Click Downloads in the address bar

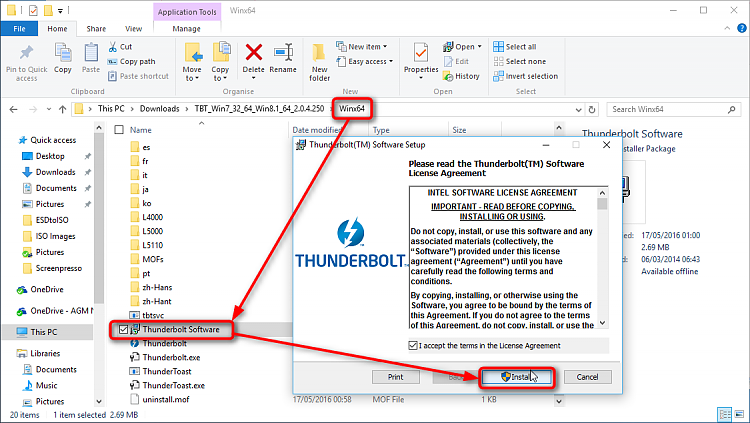(159, 109)
